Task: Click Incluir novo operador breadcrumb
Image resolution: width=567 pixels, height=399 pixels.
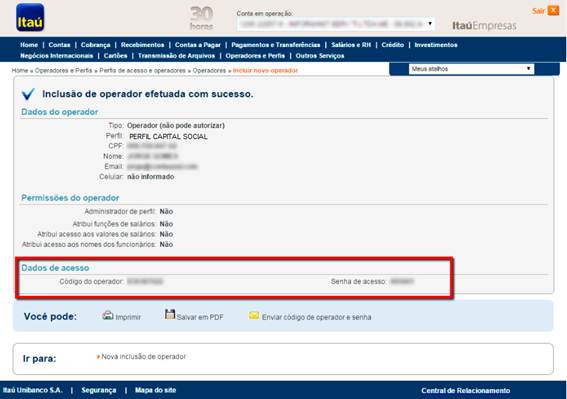Action: [265, 71]
